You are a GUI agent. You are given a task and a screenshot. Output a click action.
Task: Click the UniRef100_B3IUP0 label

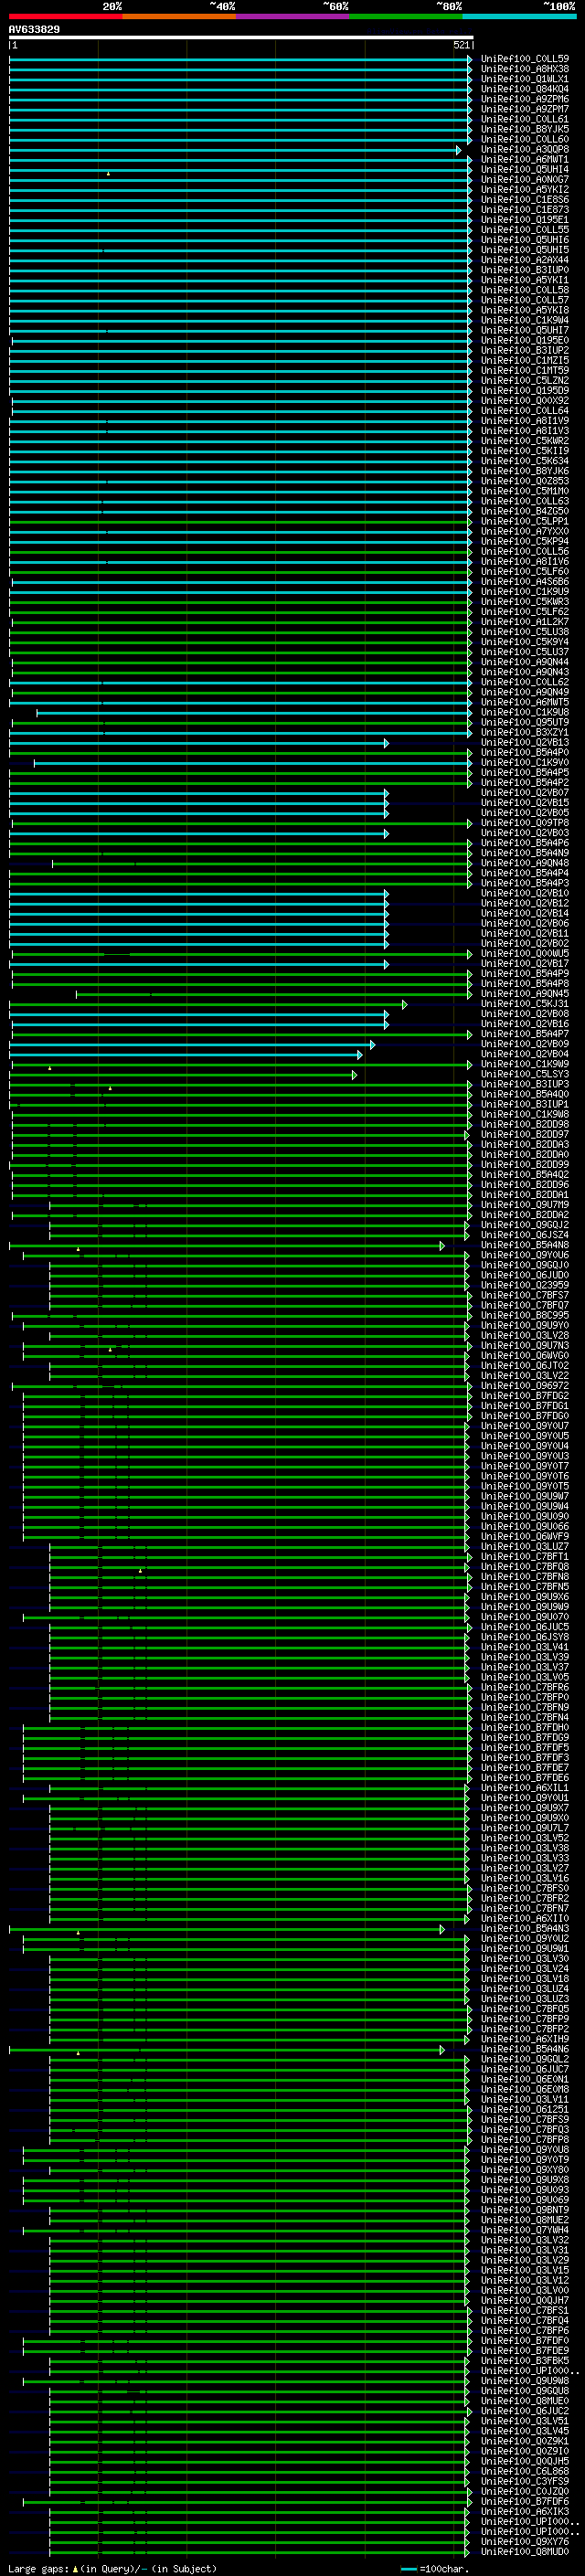(x=524, y=270)
